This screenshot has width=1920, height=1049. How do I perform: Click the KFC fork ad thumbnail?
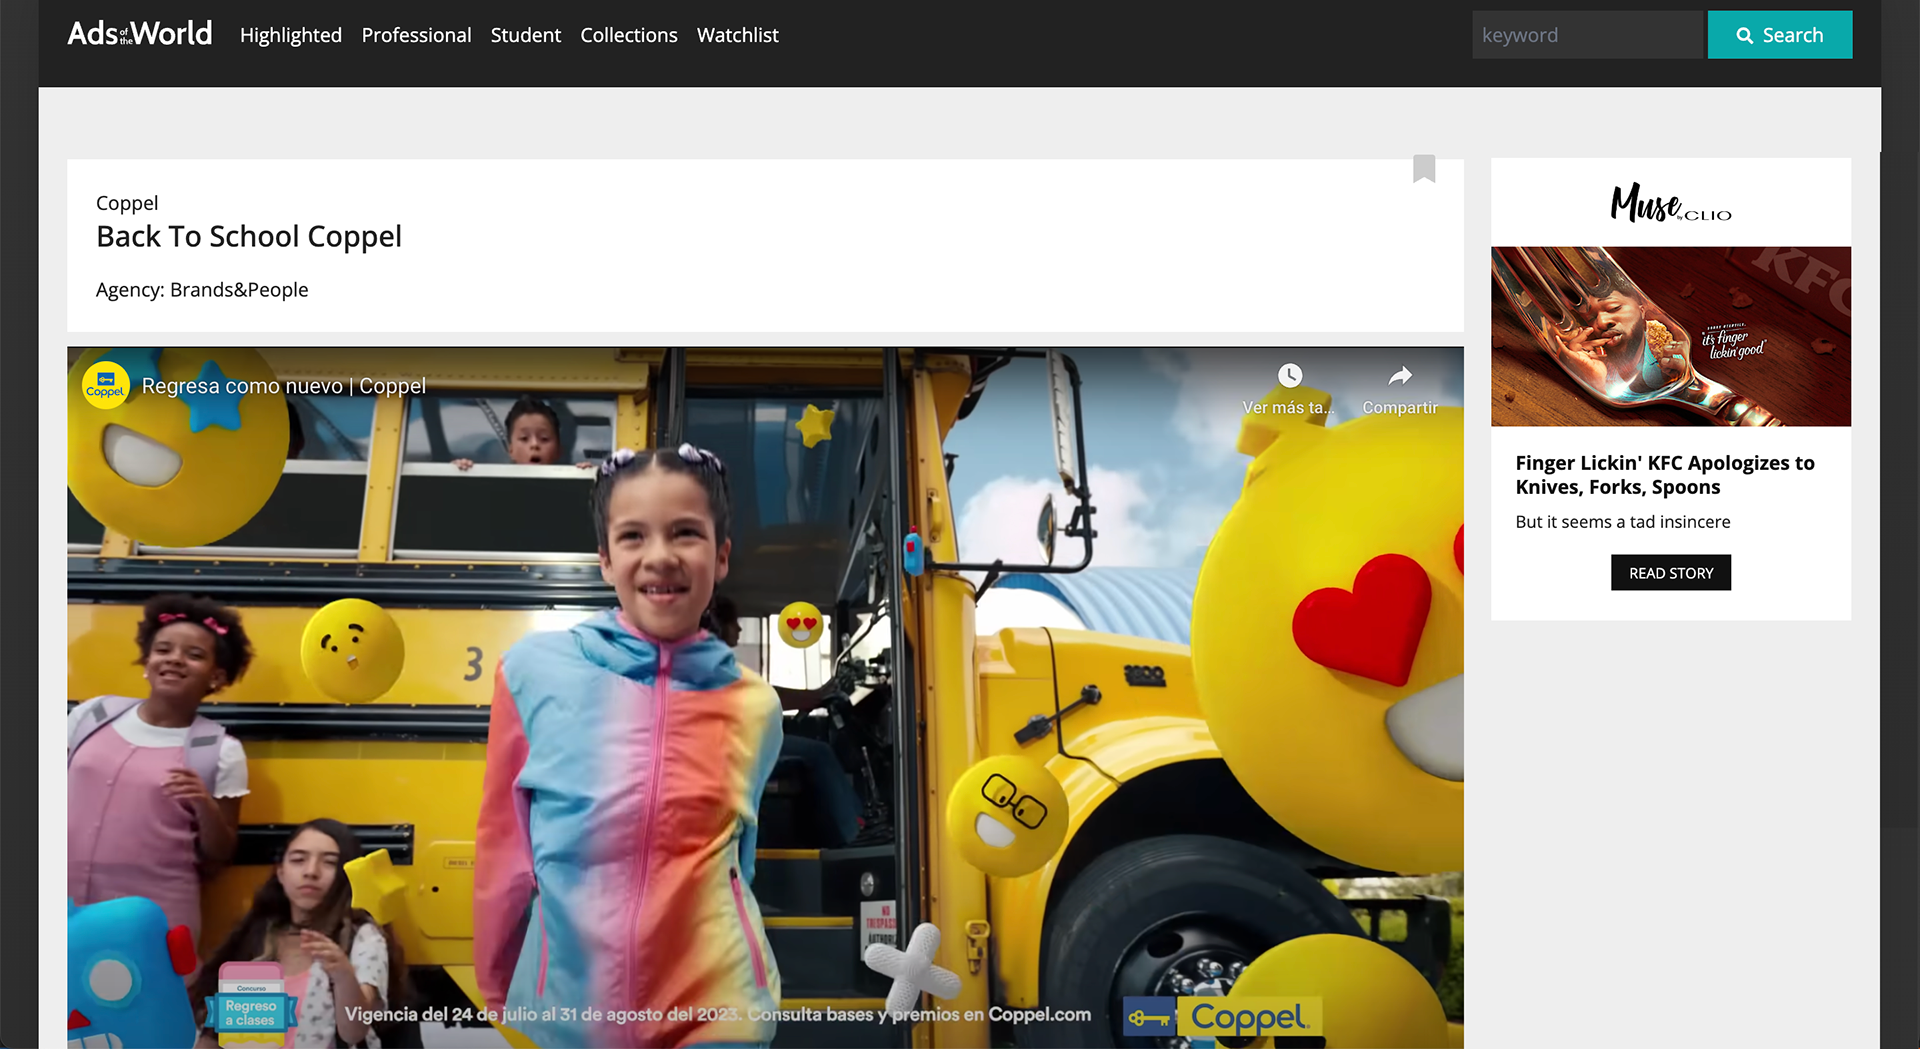tap(1671, 336)
